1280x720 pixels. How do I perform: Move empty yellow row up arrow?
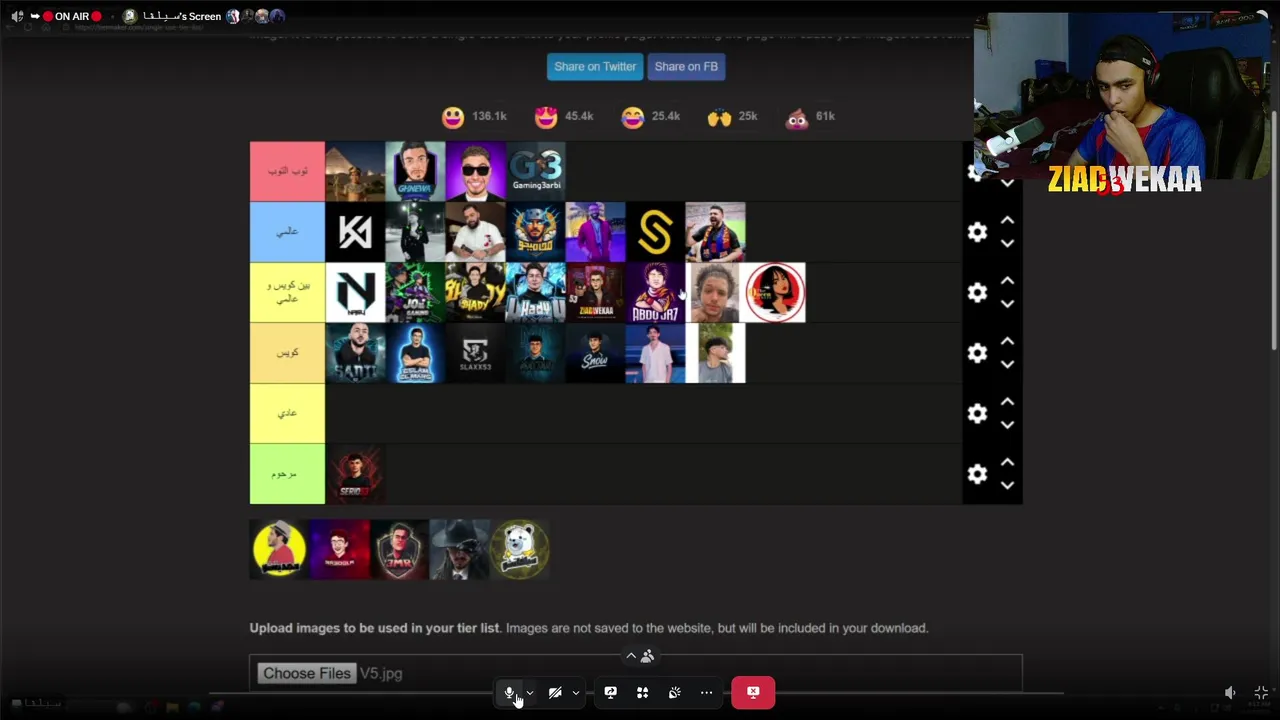pos(1007,401)
